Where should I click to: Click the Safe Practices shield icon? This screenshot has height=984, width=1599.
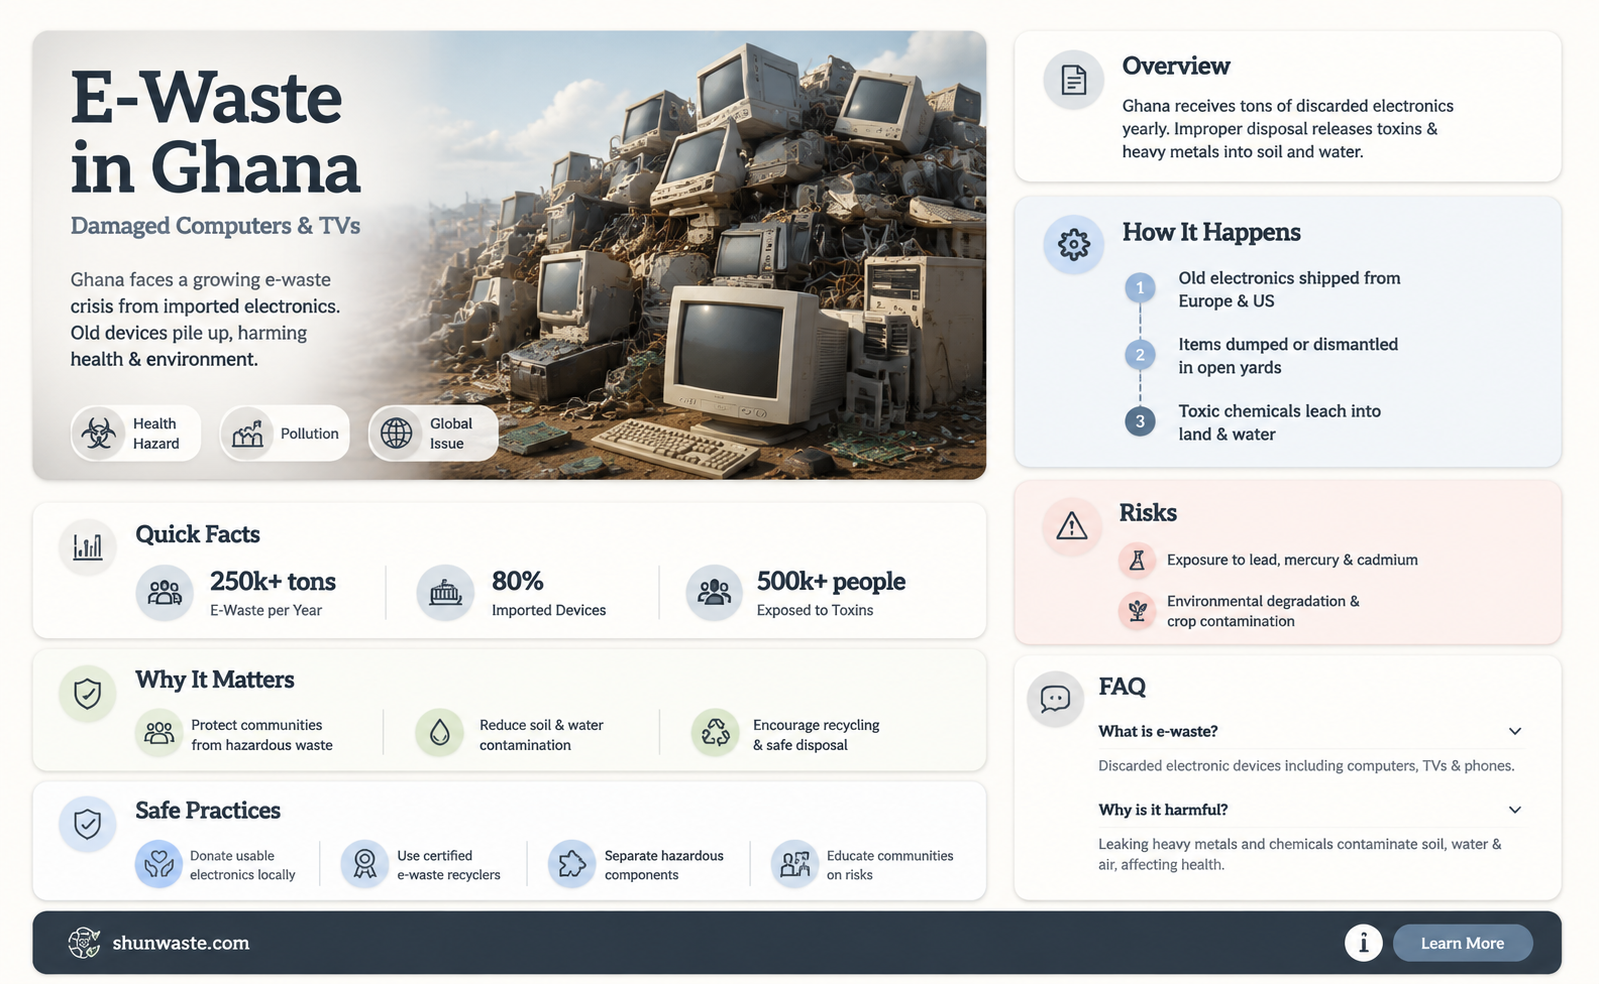pyautogui.click(x=87, y=824)
